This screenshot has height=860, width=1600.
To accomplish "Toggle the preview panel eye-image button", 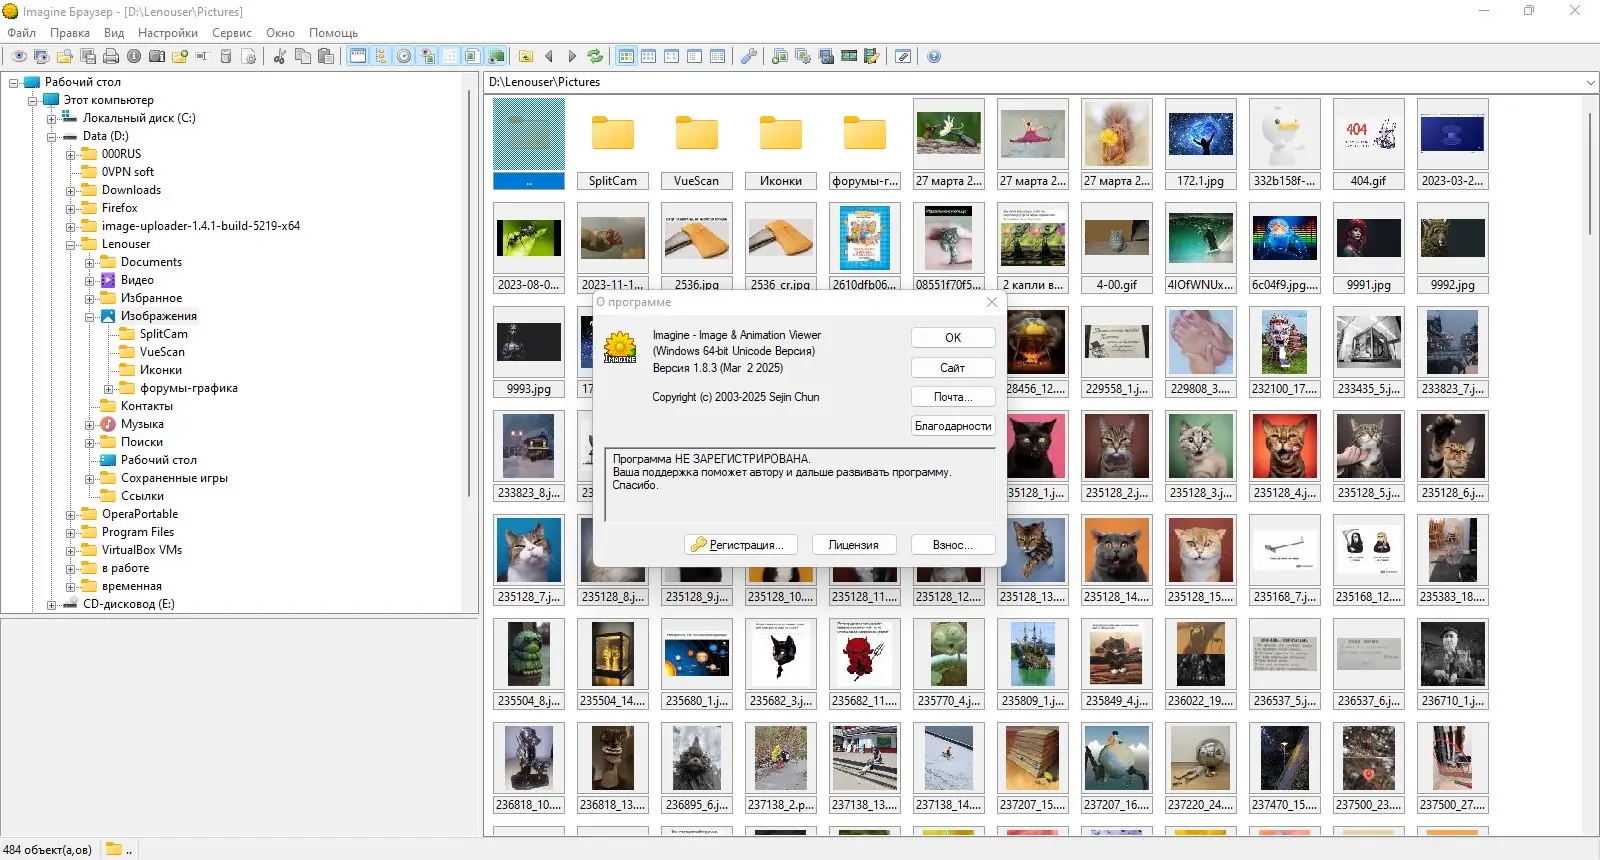I will 427,57.
